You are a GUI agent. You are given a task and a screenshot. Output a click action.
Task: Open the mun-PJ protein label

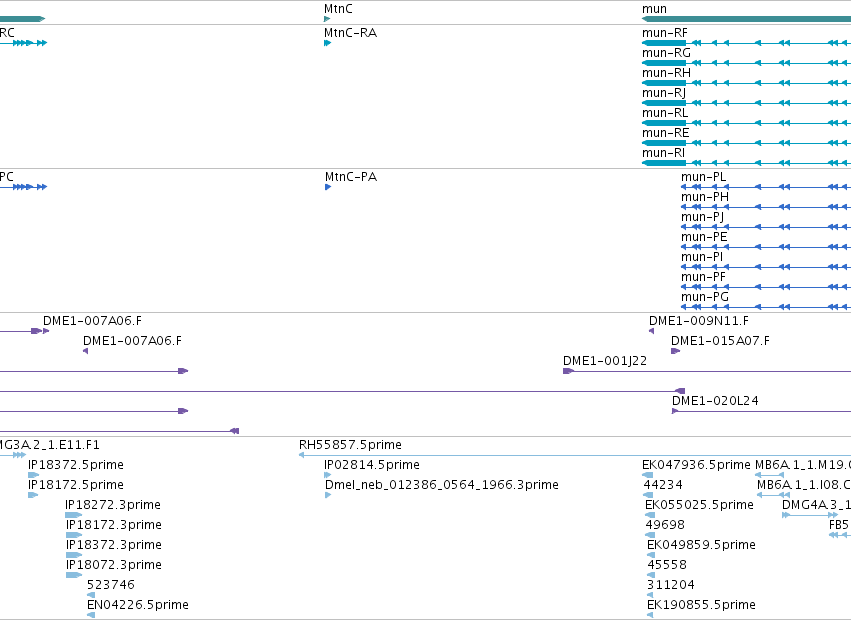coord(703,218)
